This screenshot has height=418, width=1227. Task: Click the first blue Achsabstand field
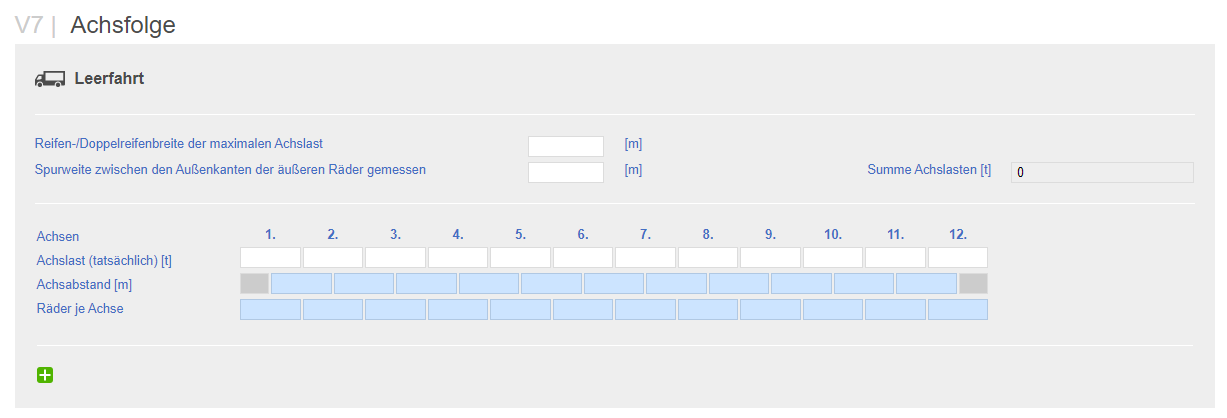click(302, 283)
